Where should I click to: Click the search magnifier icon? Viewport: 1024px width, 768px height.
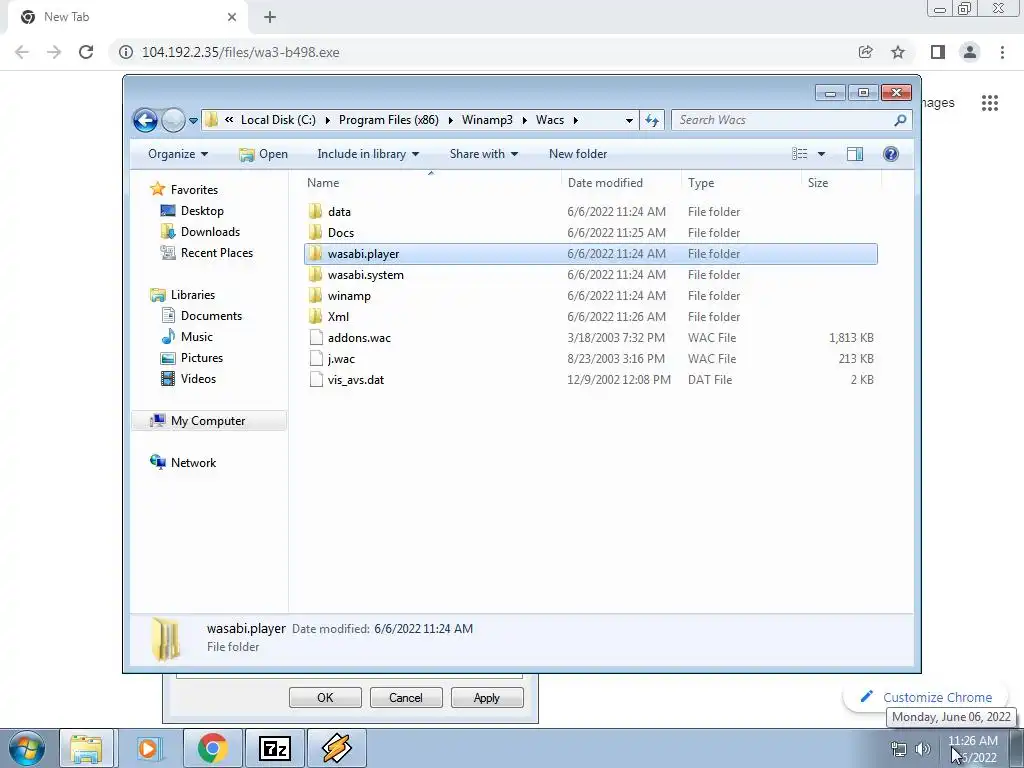[x=901, y=120]
